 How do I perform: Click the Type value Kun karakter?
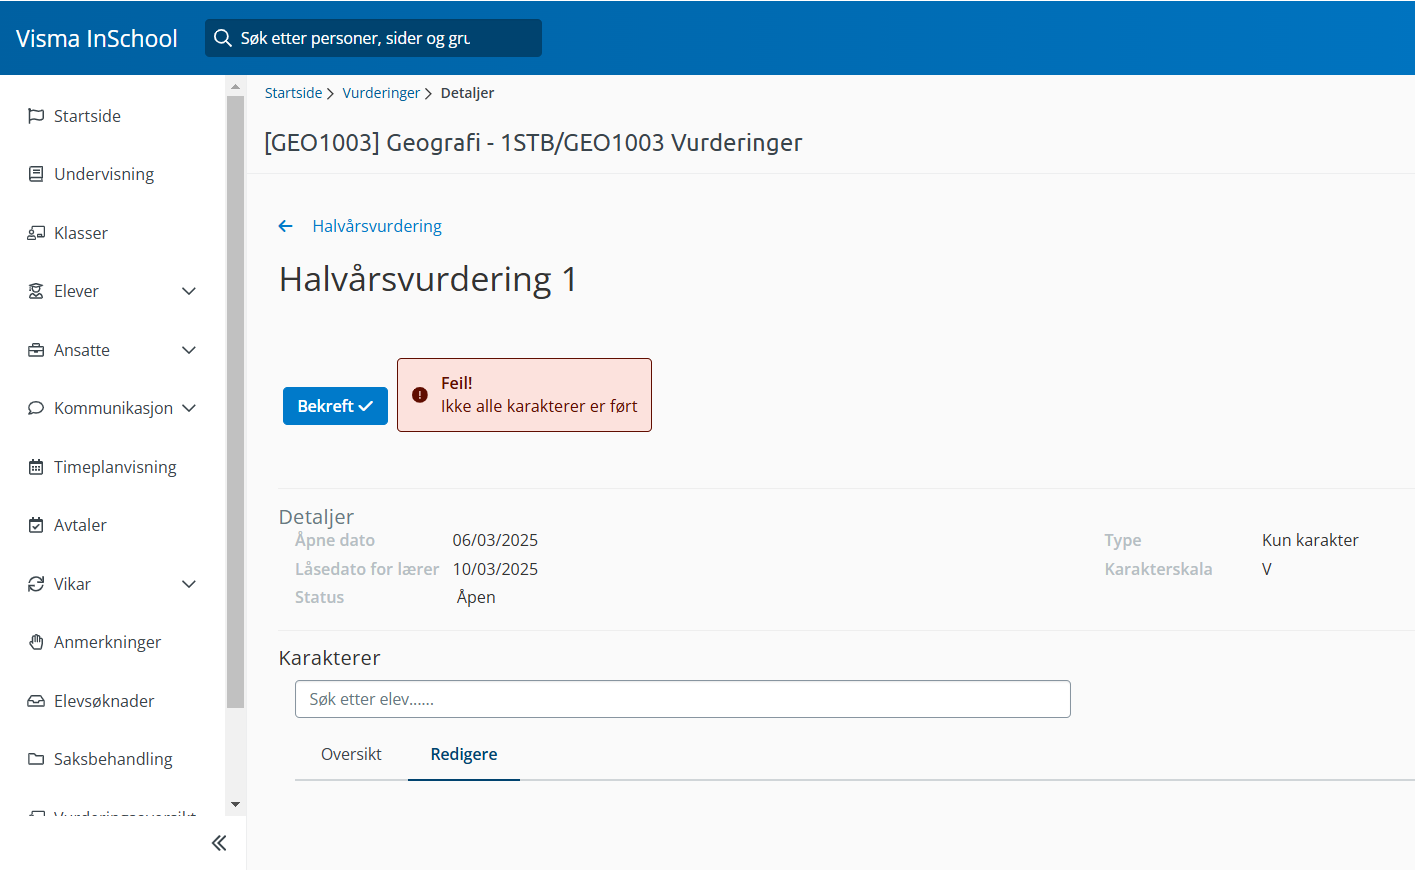pos(1310,540)
